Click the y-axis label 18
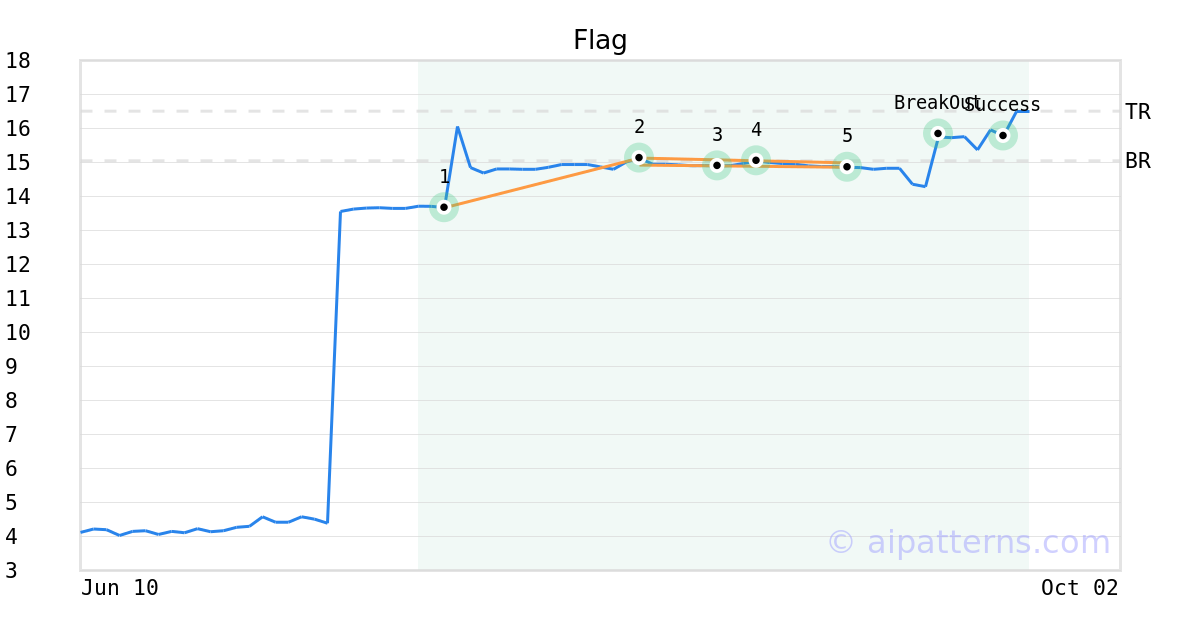Image resolution: width=1200 pixels, height=630 pixels. [18, 61]
